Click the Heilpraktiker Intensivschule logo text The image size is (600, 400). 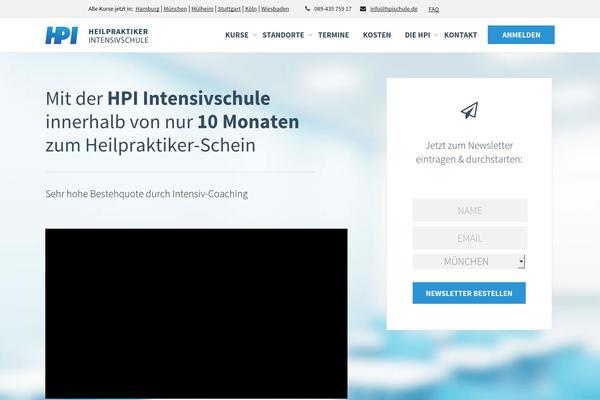pyautogui.click(x=118, y=36)
